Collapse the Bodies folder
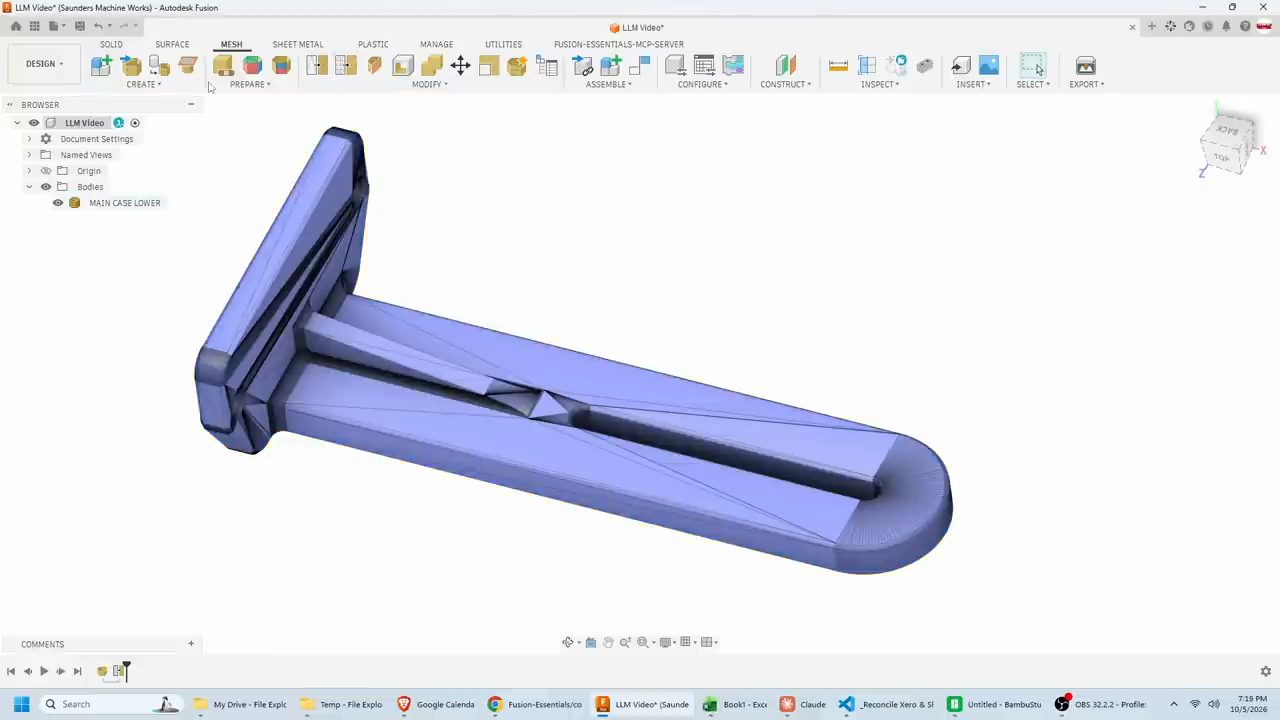This screenshot has height=720, width=1280. click(x=29, y=187)
